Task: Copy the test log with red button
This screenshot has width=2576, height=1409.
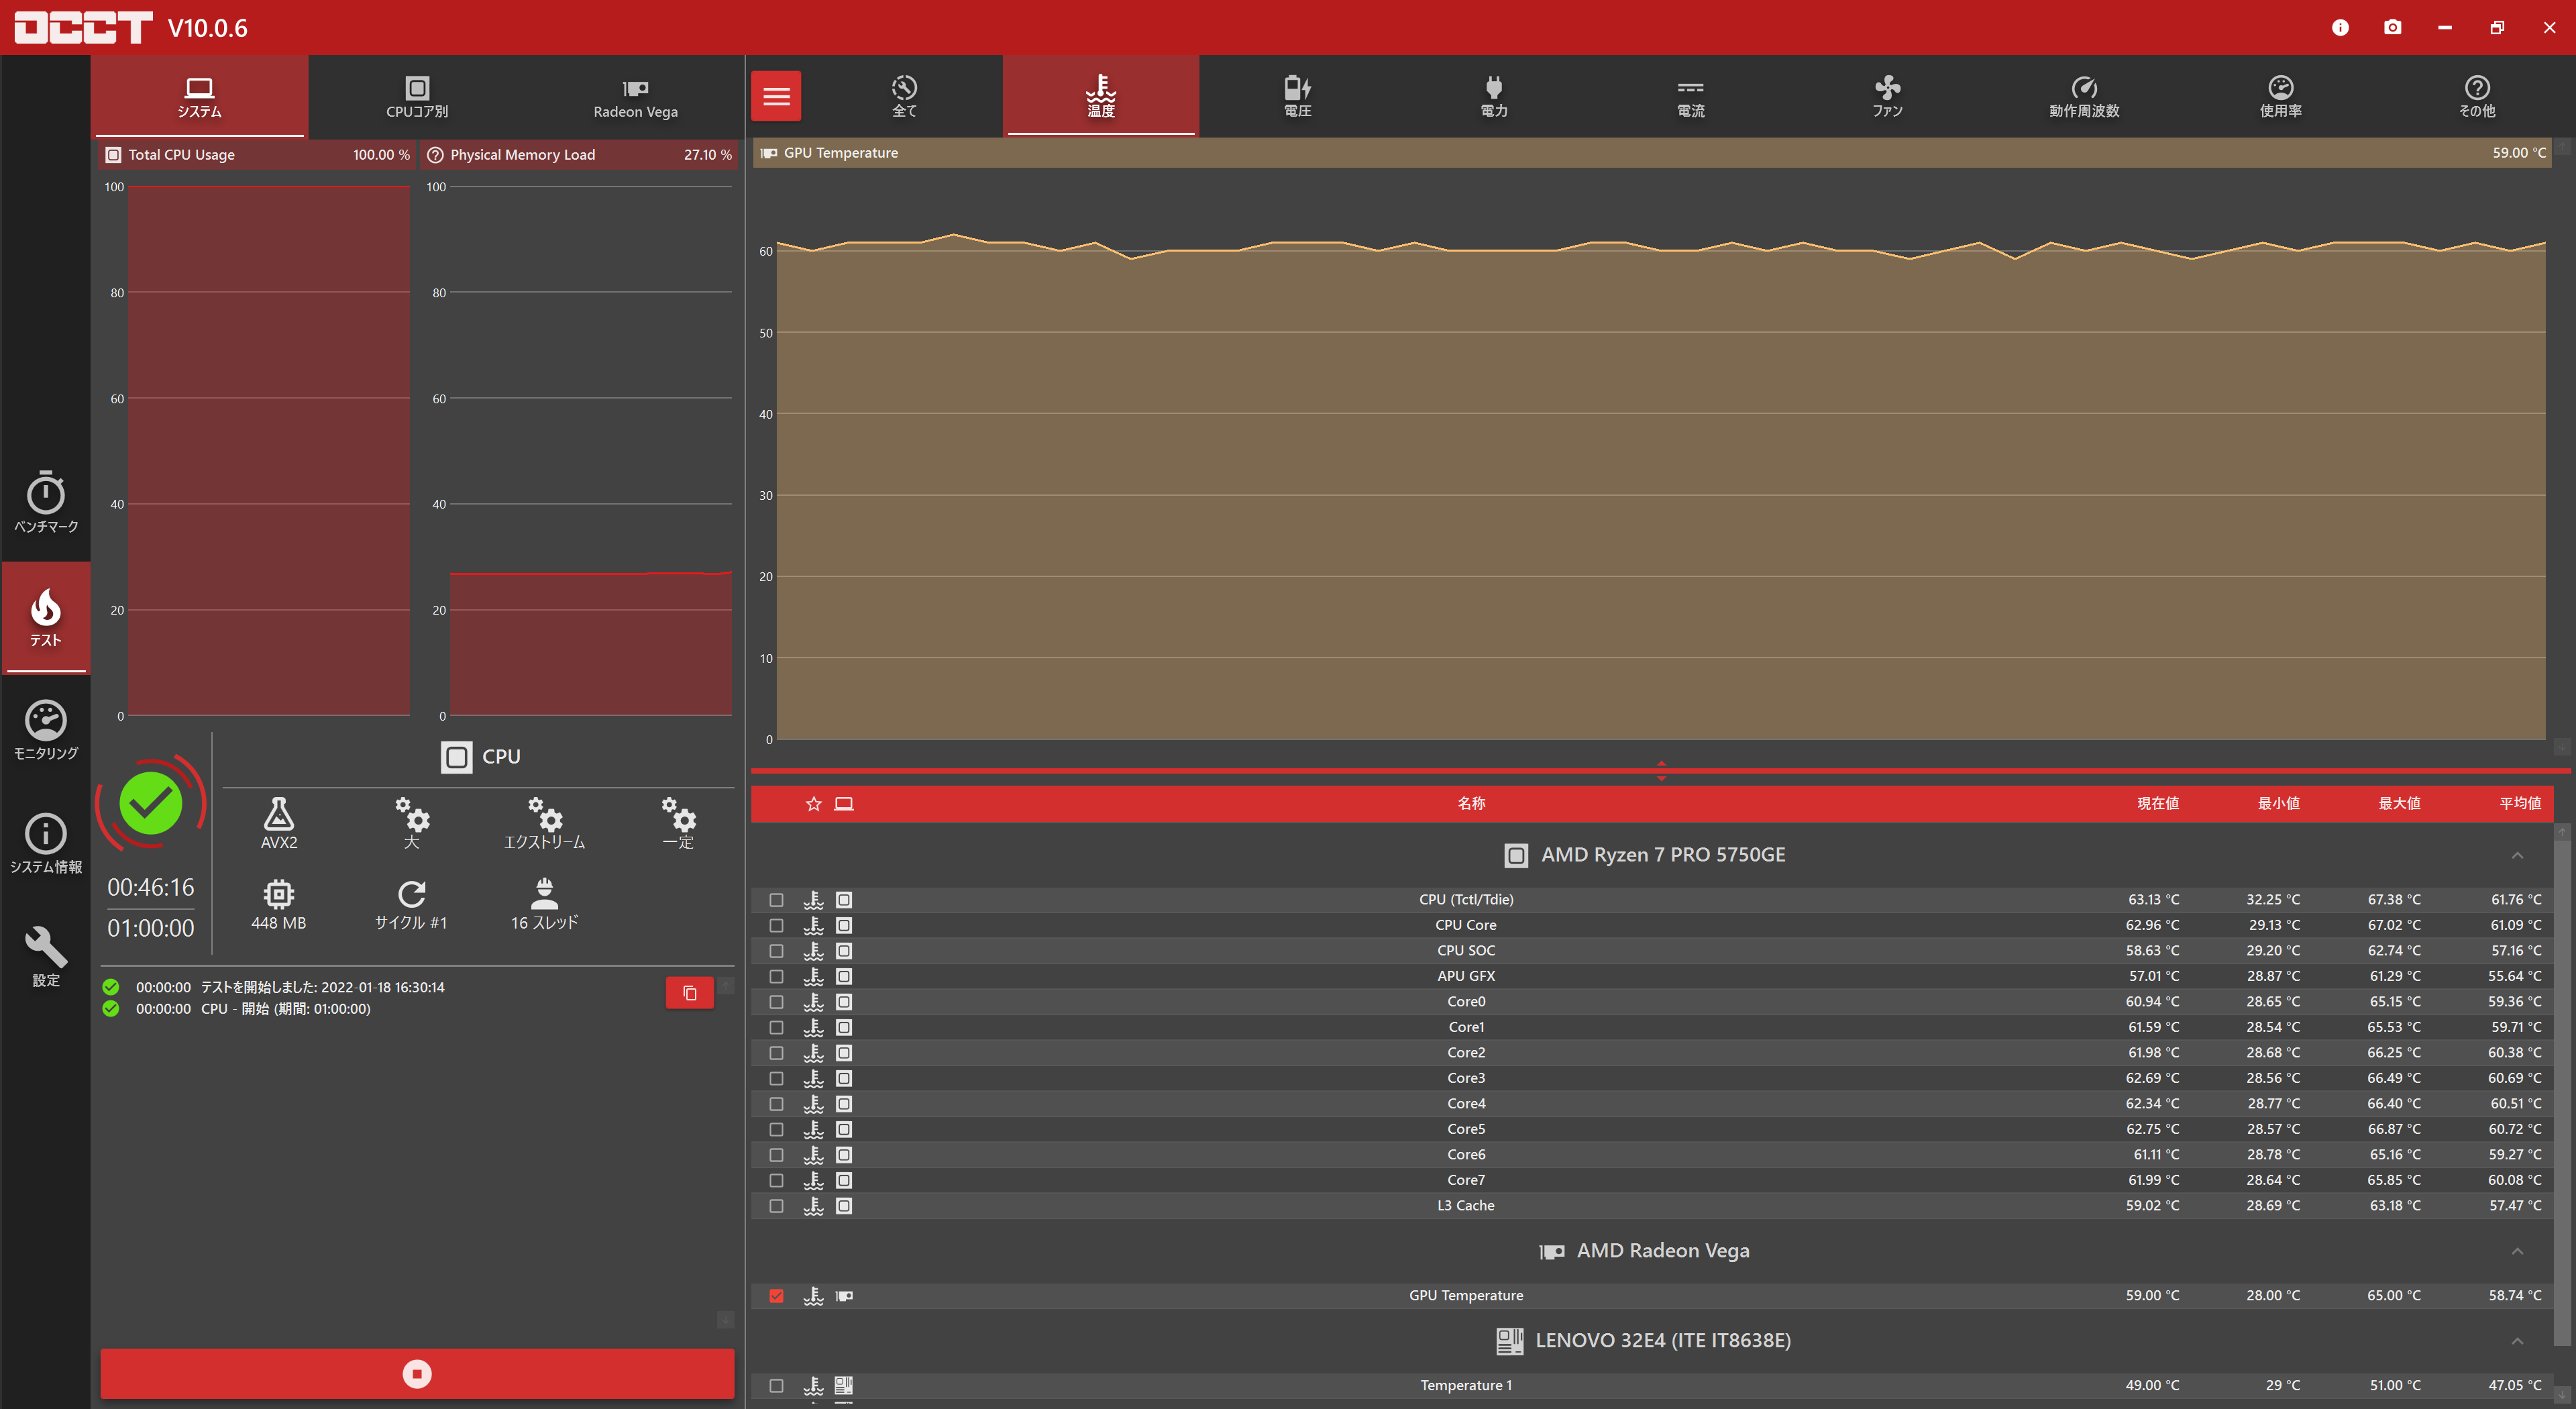Action: pyautogui.click(x=689, y=993)
